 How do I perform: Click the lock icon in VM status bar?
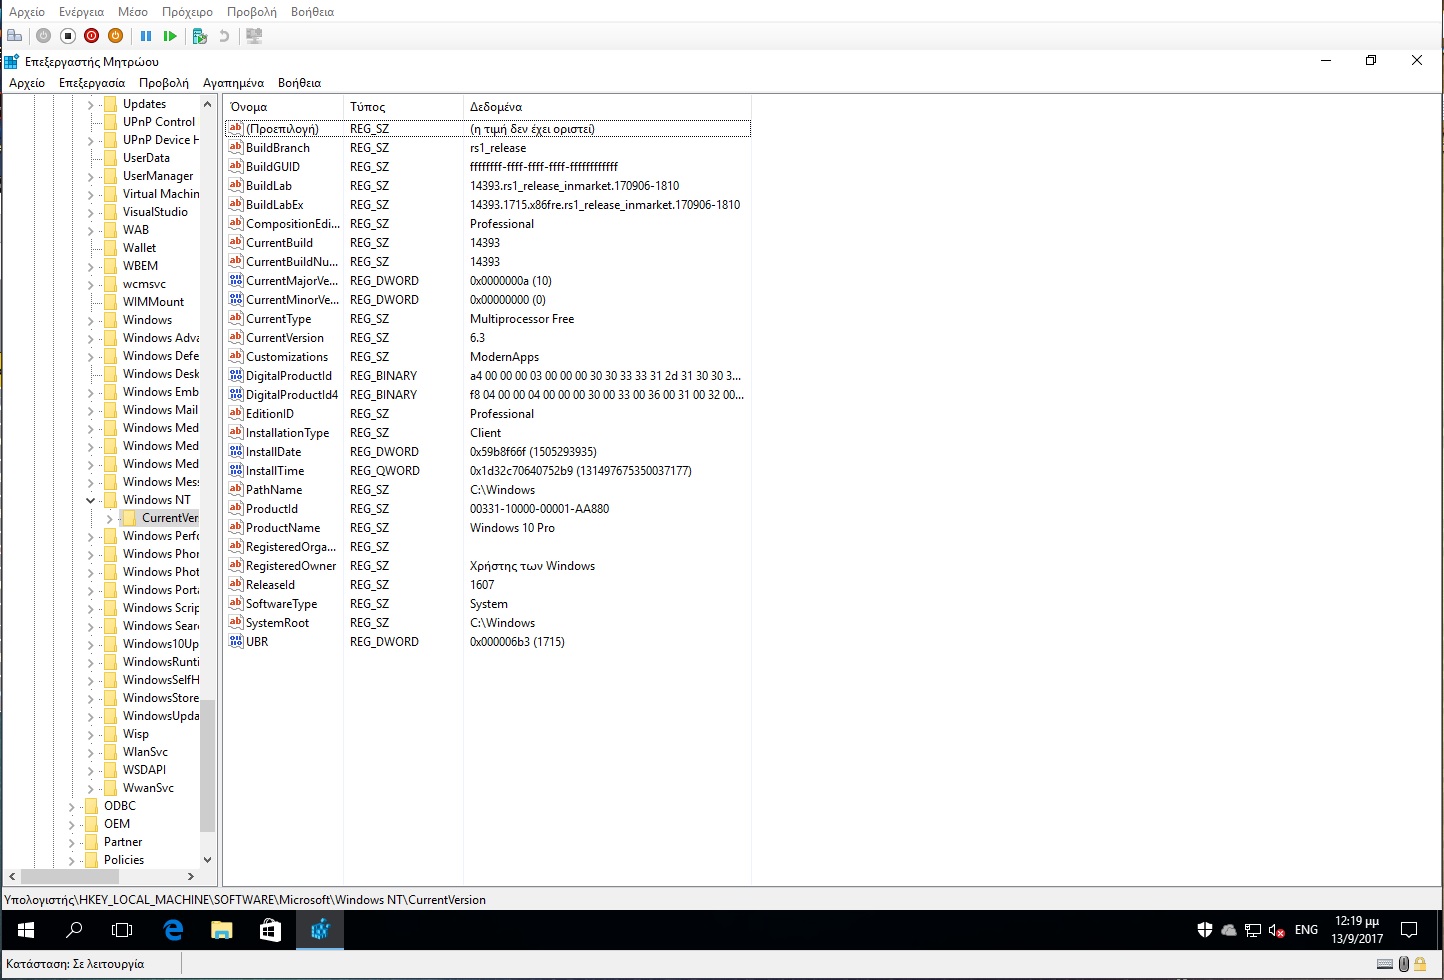coord(1420,964)
